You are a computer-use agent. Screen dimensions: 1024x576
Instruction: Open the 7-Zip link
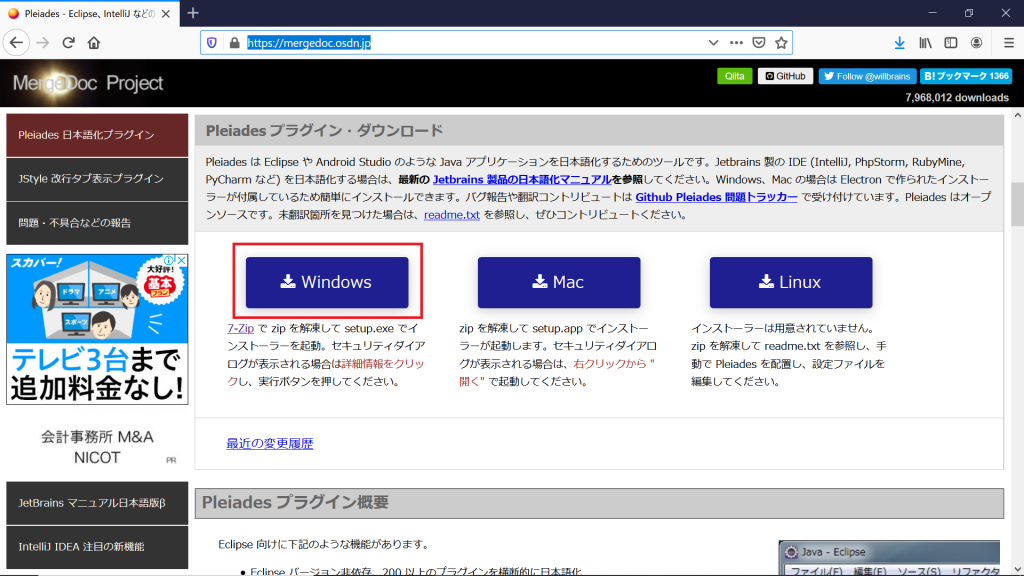(x=240, y=328)
